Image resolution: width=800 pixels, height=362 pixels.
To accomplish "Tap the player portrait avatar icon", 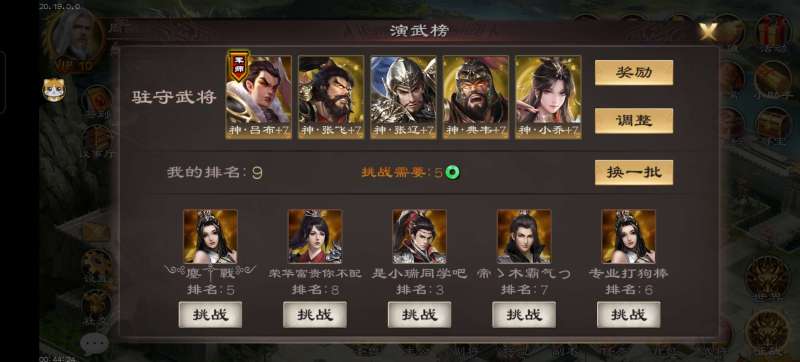I will click(76, 38).
